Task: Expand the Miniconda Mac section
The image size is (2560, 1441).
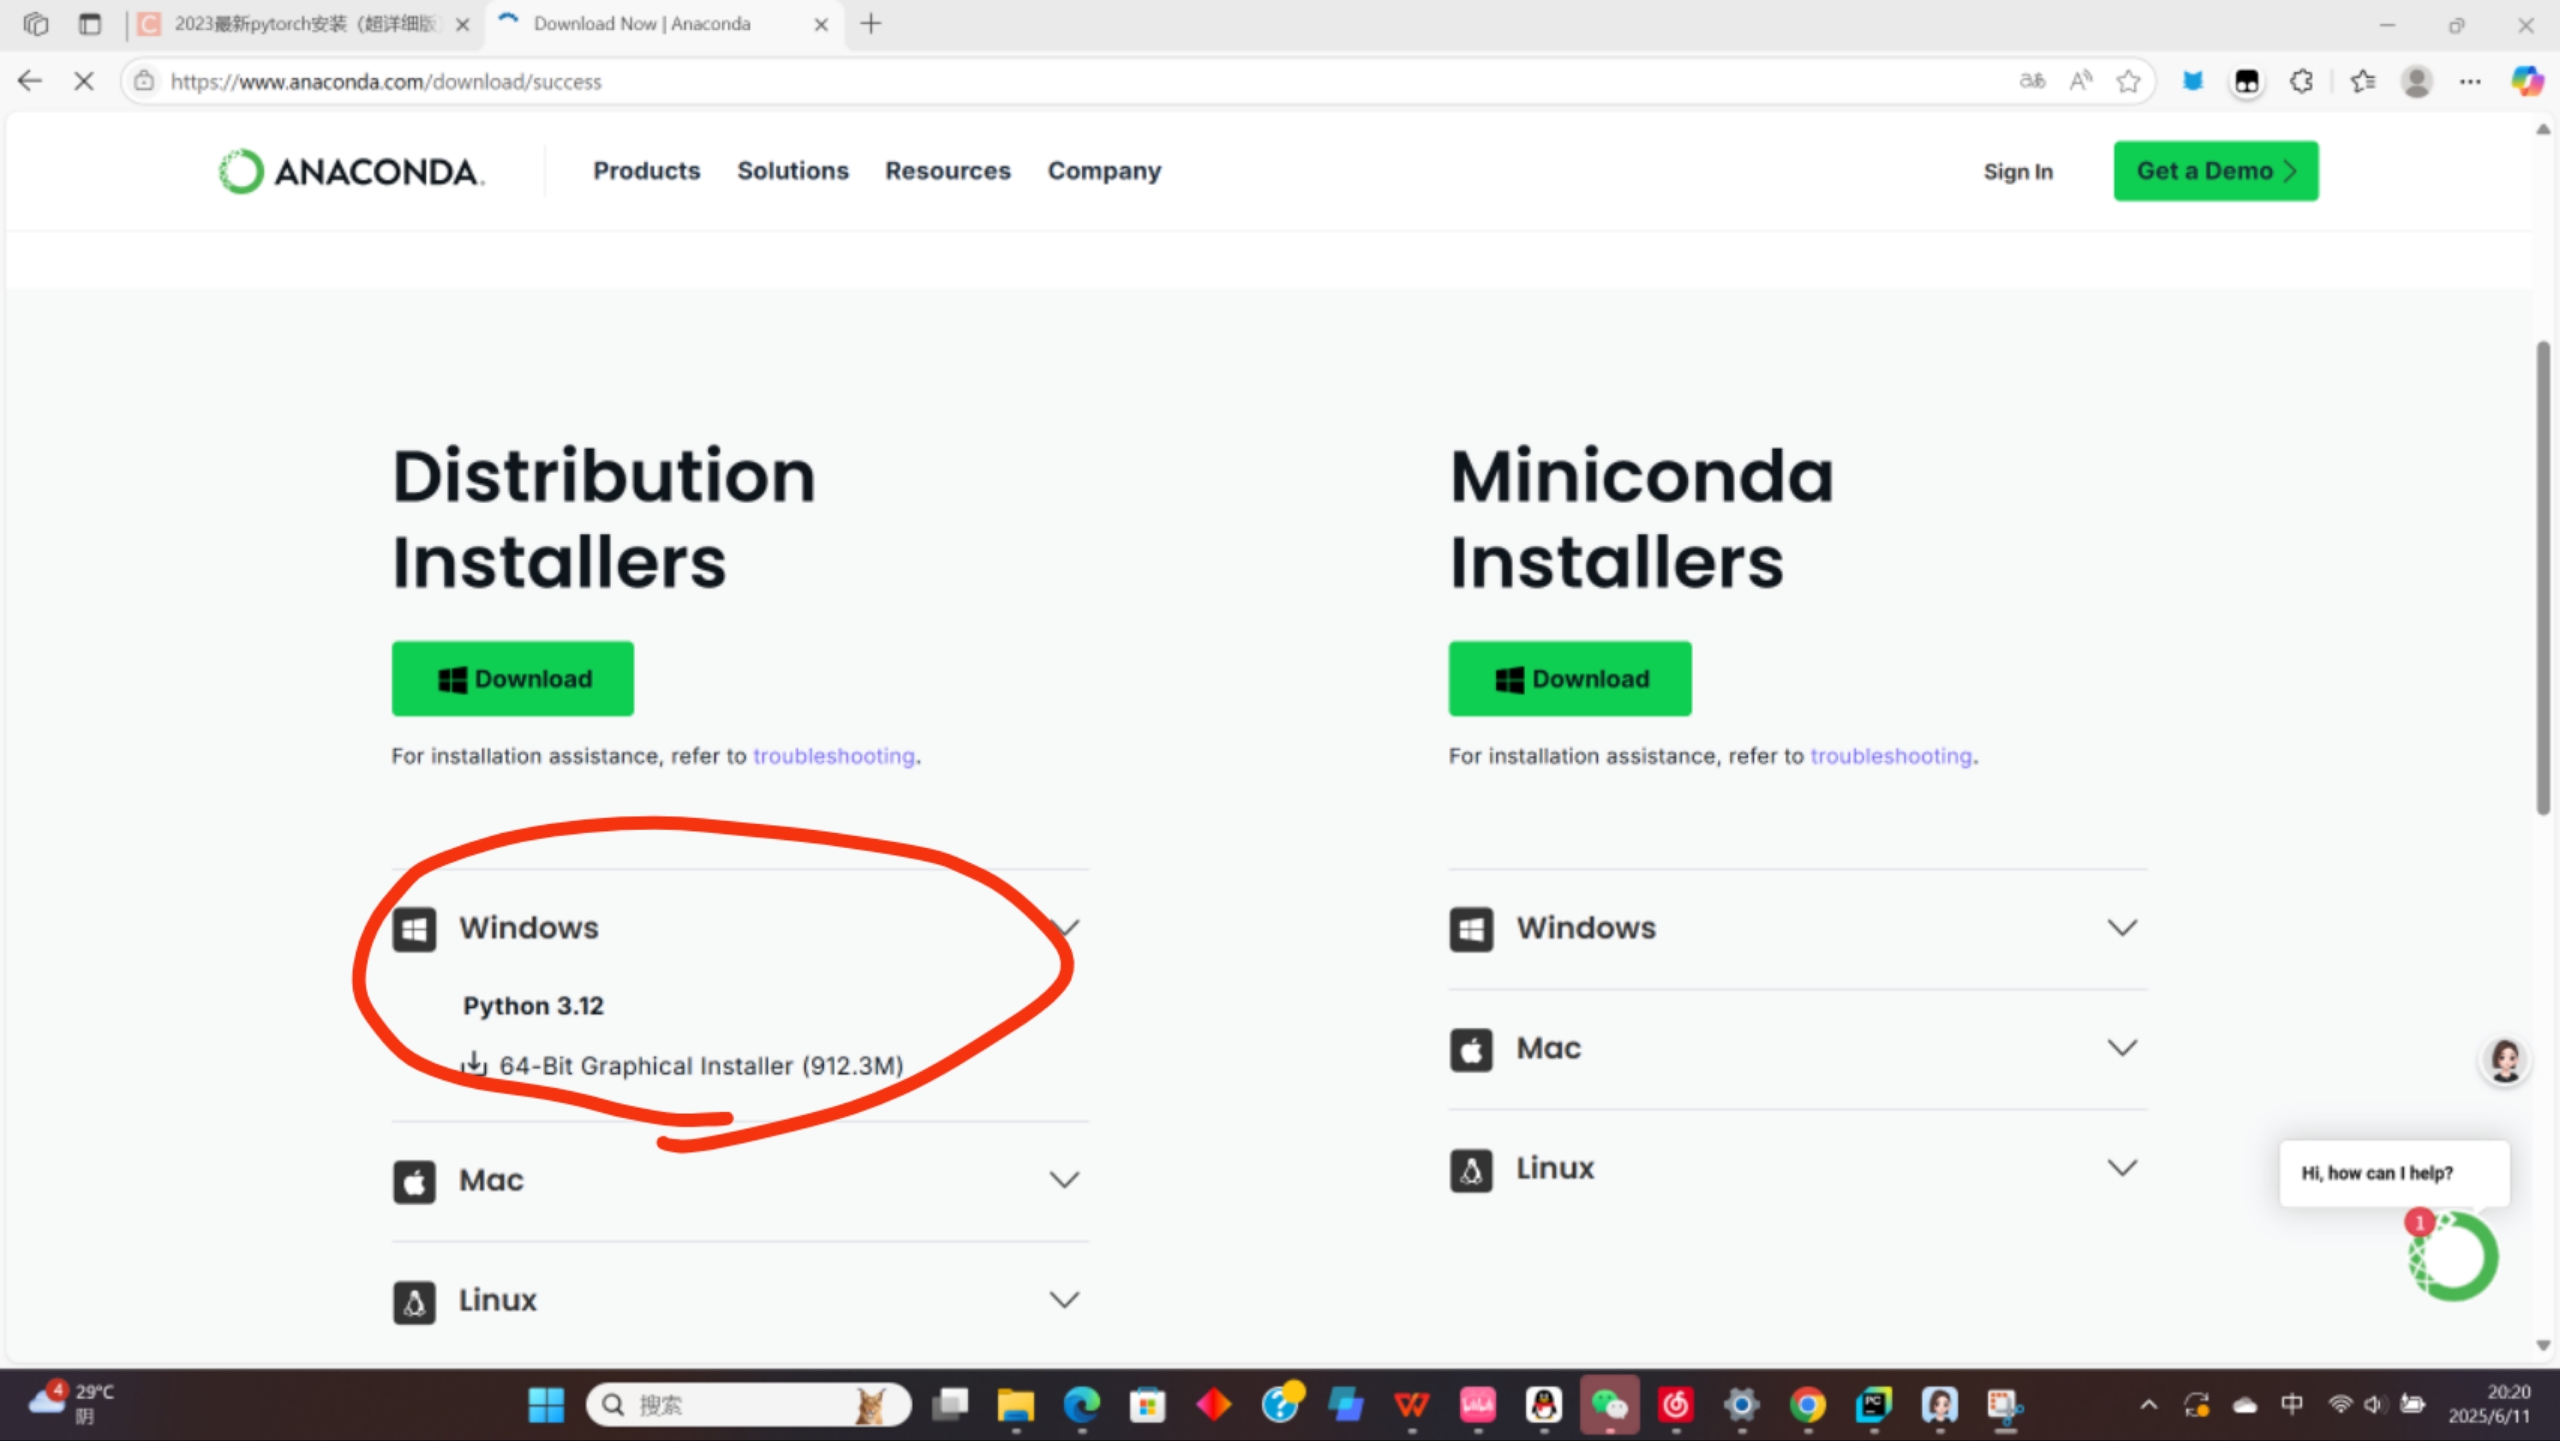Action: 1797,1048
